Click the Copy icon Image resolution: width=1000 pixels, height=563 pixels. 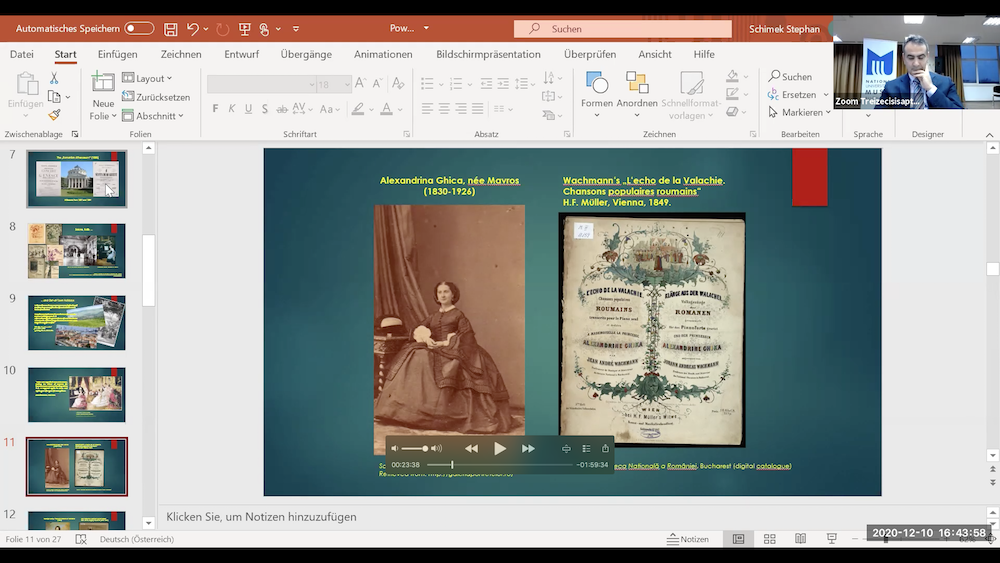(54, 97)
